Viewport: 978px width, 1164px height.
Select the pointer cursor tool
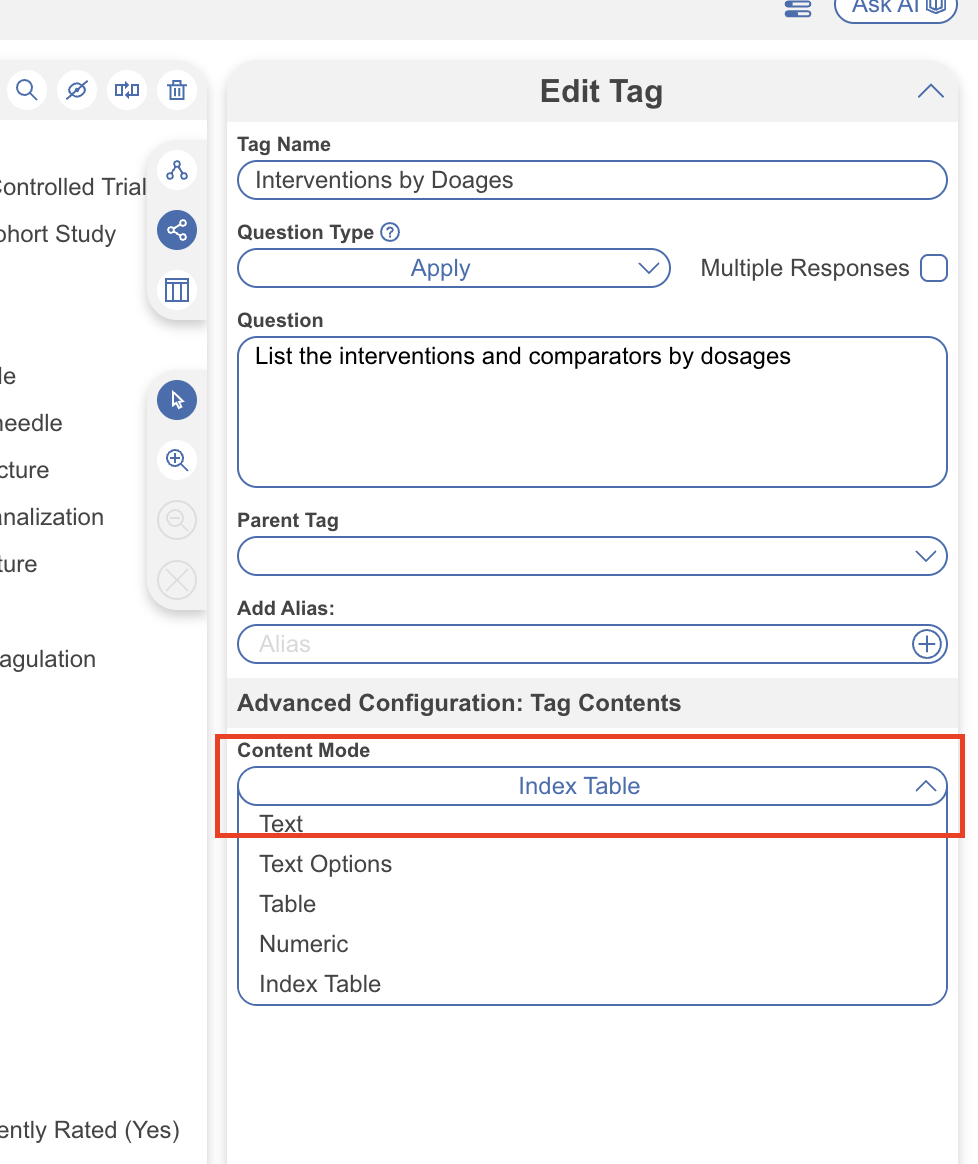(x=177, y=400)
